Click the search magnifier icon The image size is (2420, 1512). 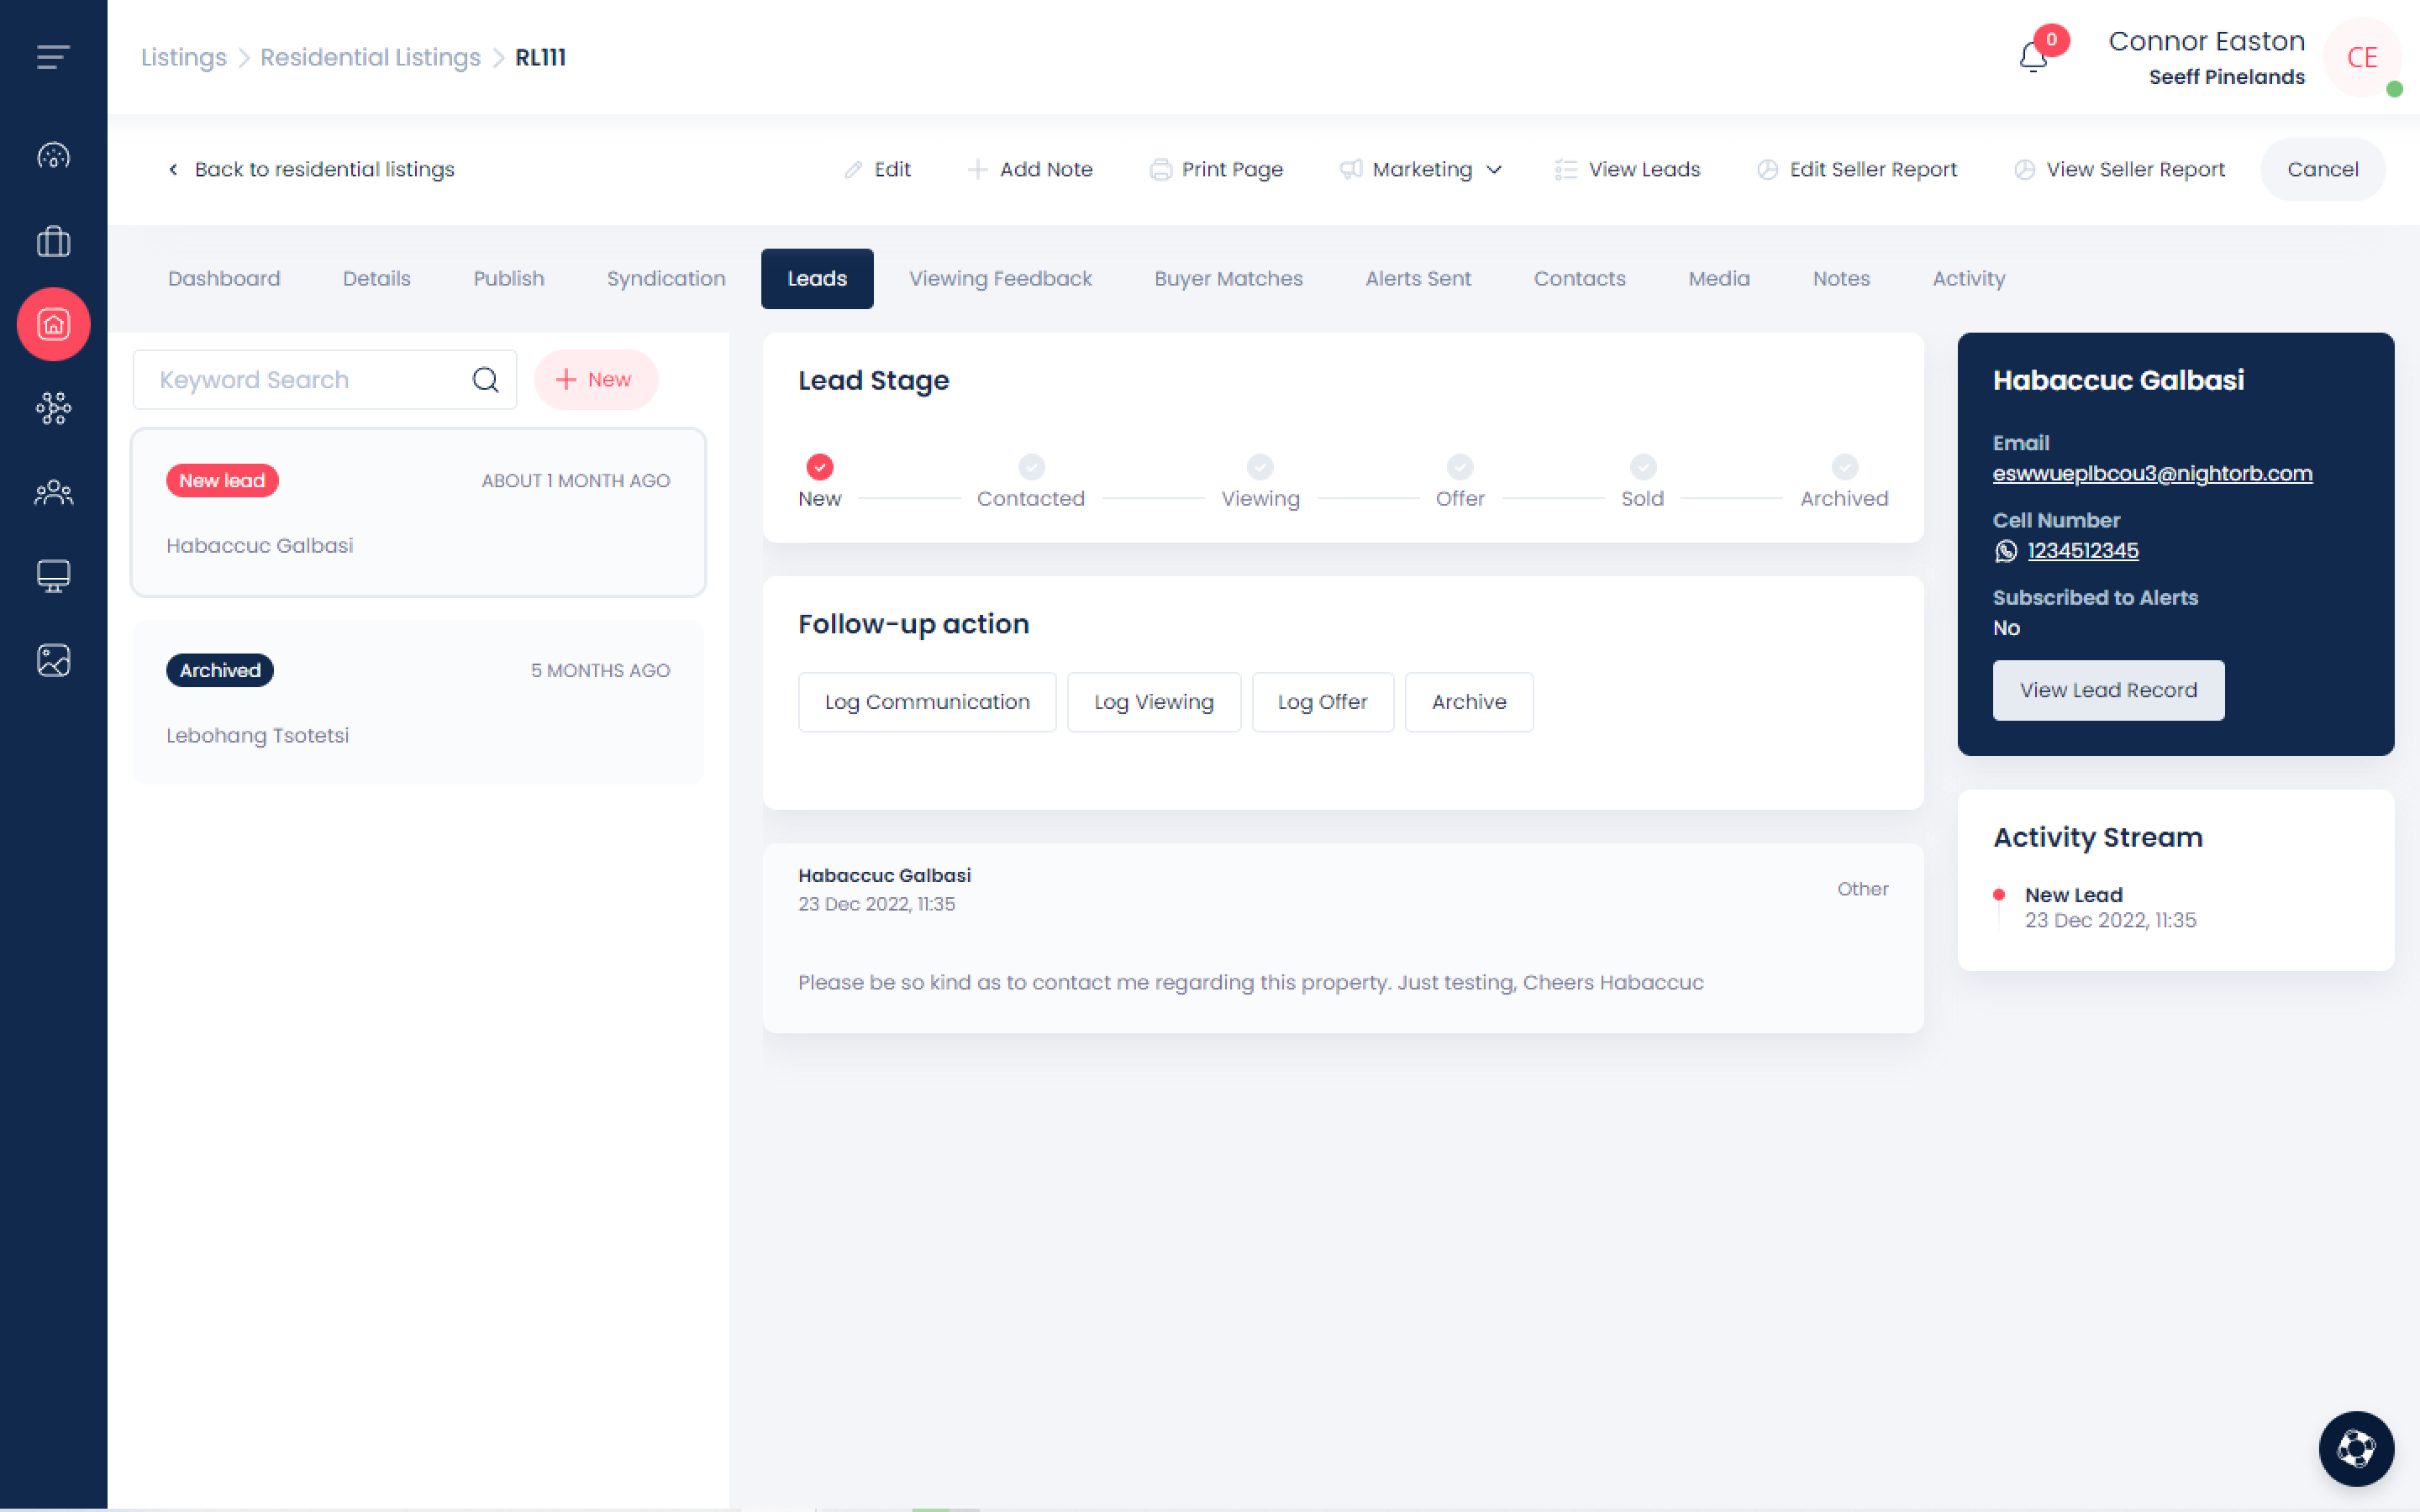pyautogui.click(x=485, y=380)
